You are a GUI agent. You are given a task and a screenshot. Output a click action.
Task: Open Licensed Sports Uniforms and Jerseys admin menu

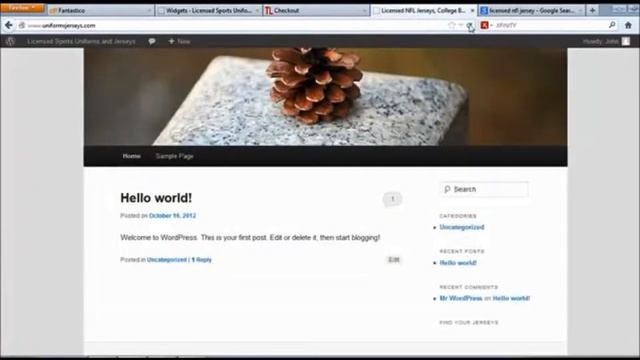point(81,41)
